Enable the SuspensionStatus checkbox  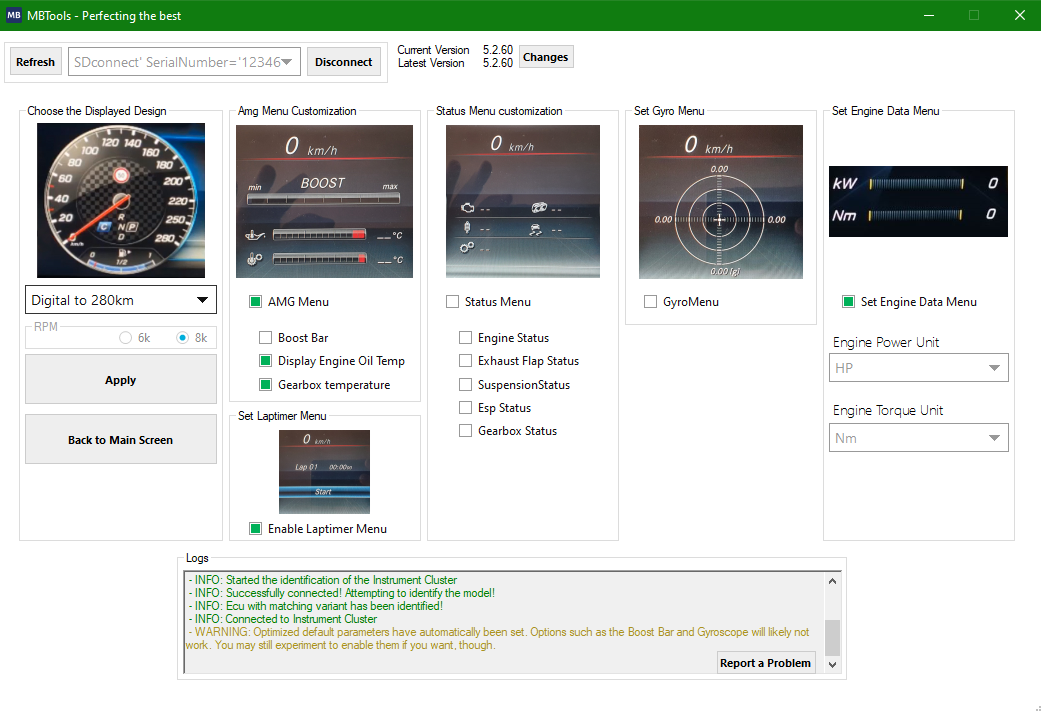click(466, 385)
